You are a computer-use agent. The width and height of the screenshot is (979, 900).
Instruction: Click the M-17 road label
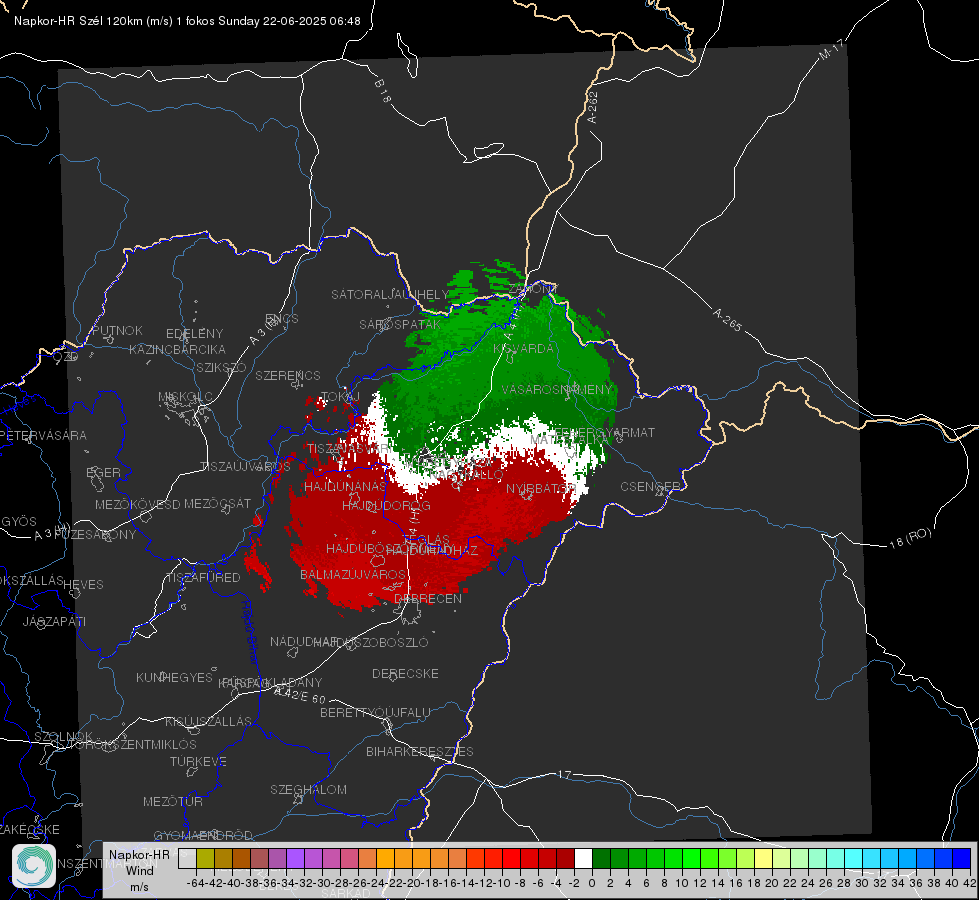coord(832,49)
